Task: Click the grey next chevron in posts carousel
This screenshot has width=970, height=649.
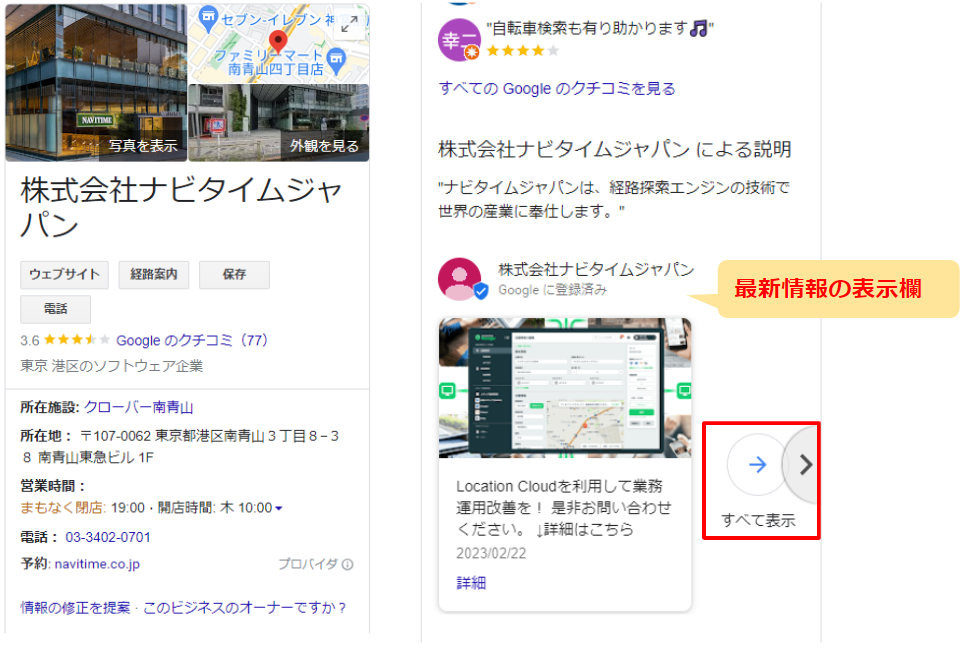Action: pos(804,465)
